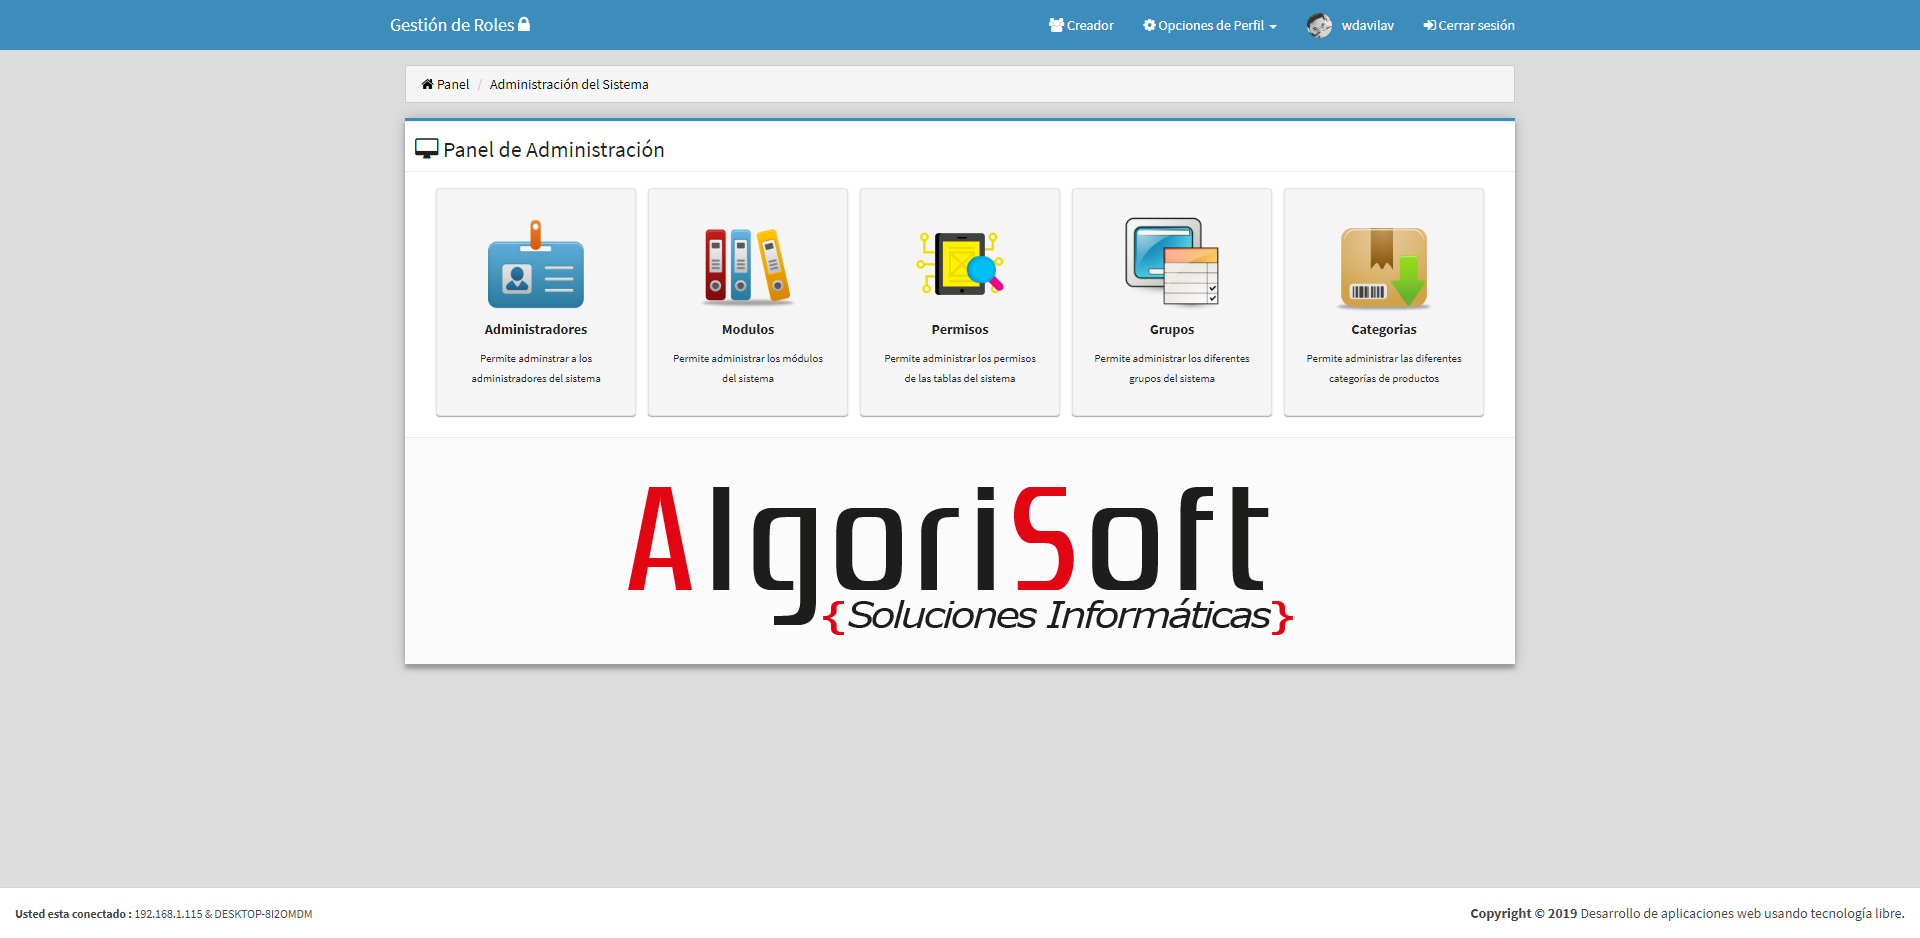Click the home icon in breadcrumb
Viewport: 1920px width, 938px height.
pos(427,84)
